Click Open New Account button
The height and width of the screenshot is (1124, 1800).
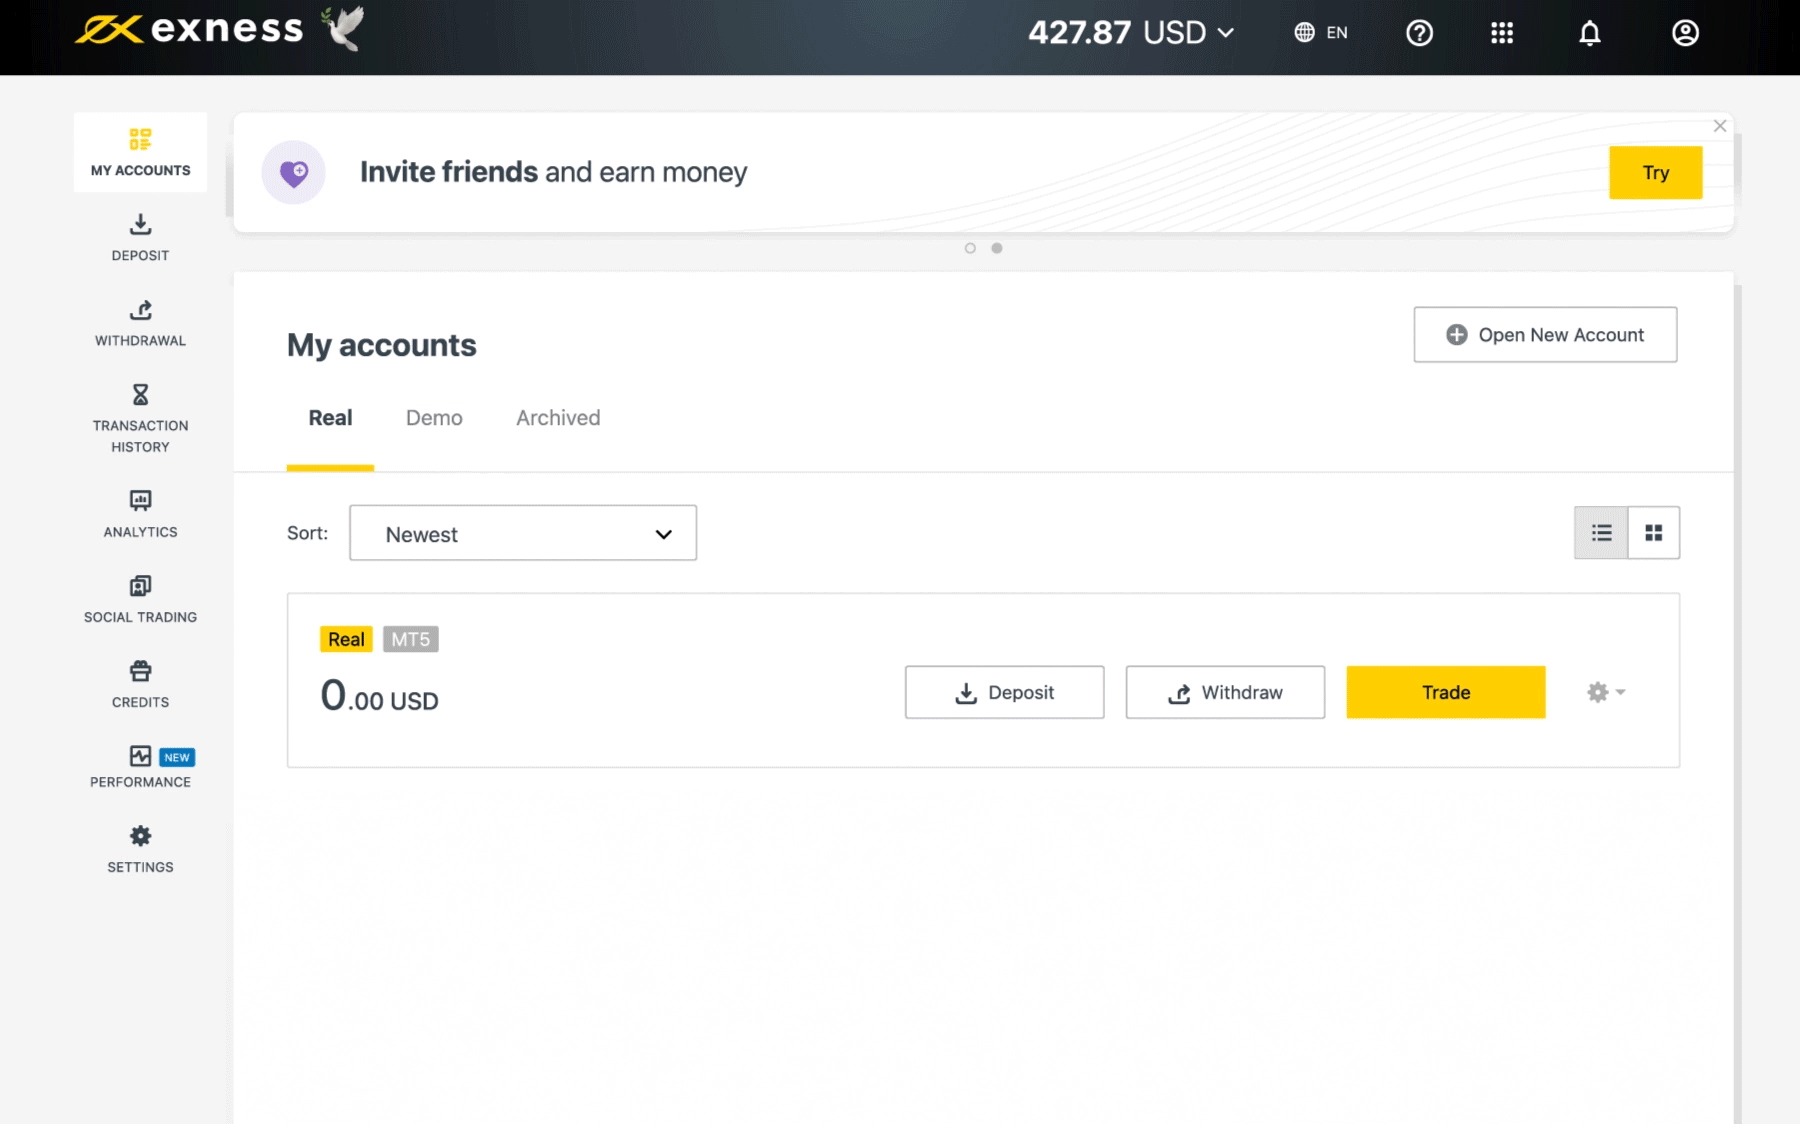click(x=1545, y=335)
